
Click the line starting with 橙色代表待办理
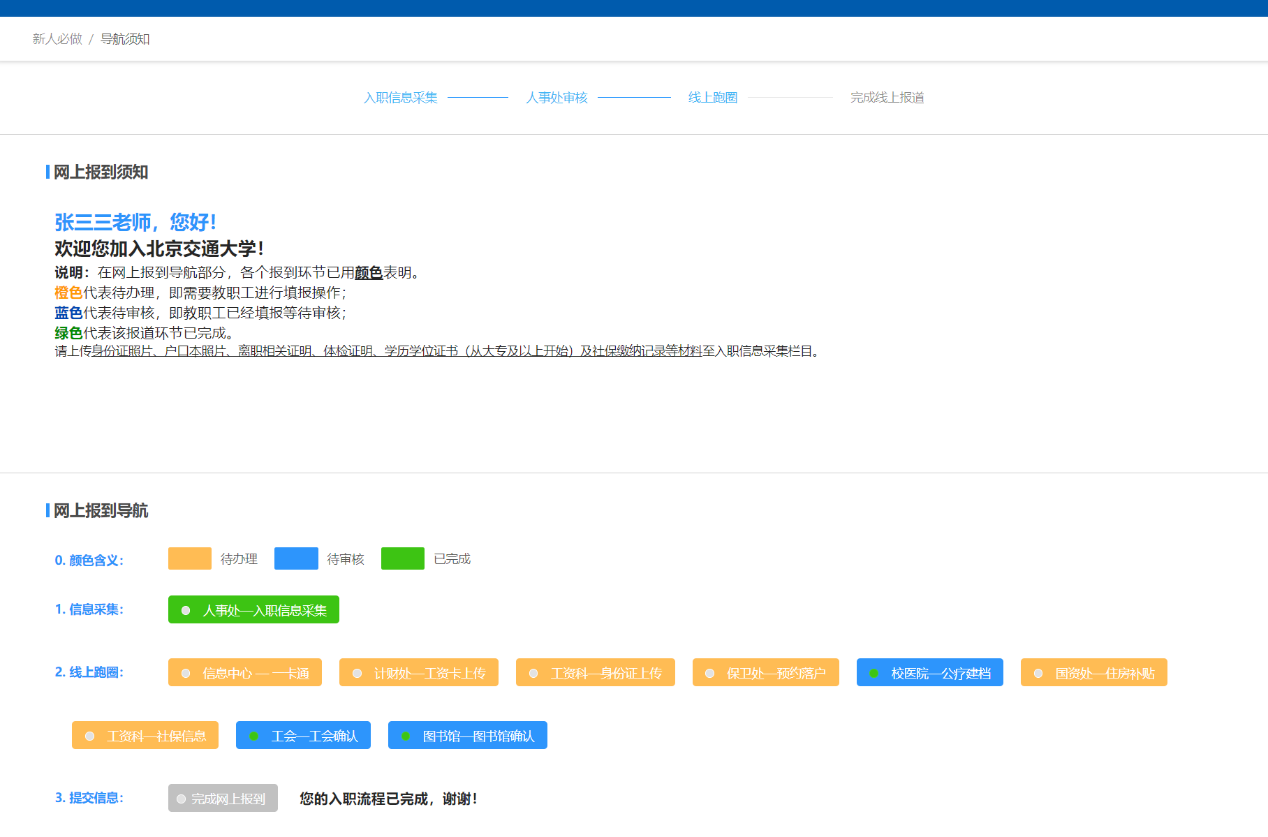coord(201,293)
